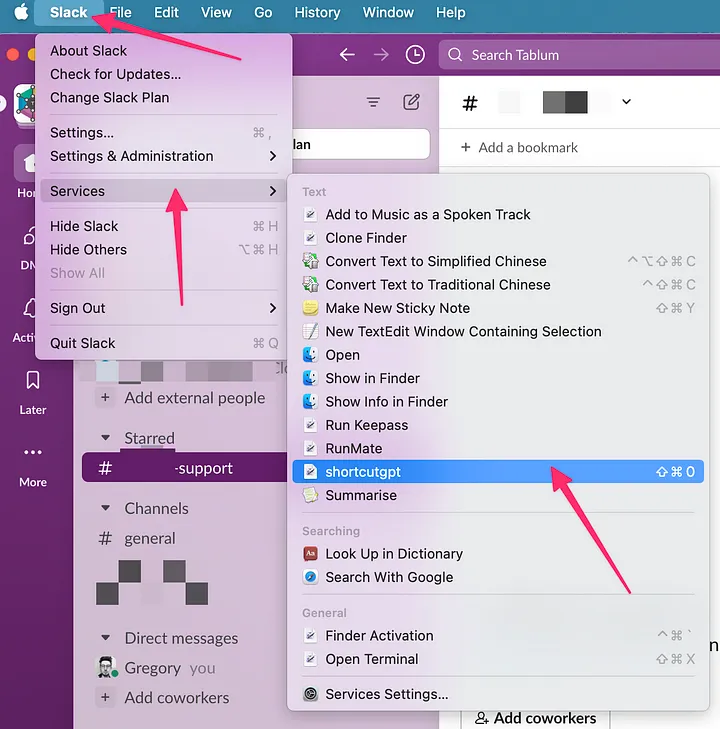Image resolution: width=720 pixels, height=729 pixels.
Task: Click the filter icon in sidebar header
Action: [373, 102]
